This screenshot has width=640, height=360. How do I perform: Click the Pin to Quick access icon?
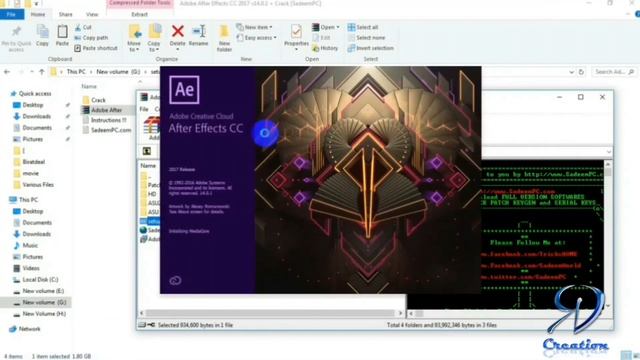click(16, 32)
